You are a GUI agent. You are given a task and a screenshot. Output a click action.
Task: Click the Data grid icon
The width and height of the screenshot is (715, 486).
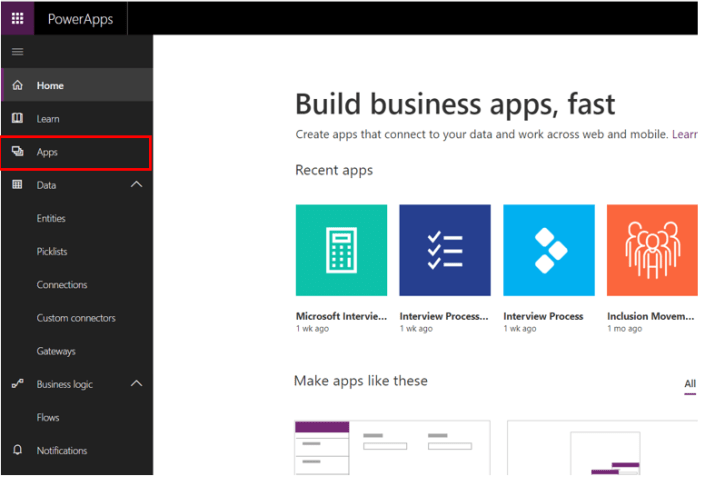(17, 185)
